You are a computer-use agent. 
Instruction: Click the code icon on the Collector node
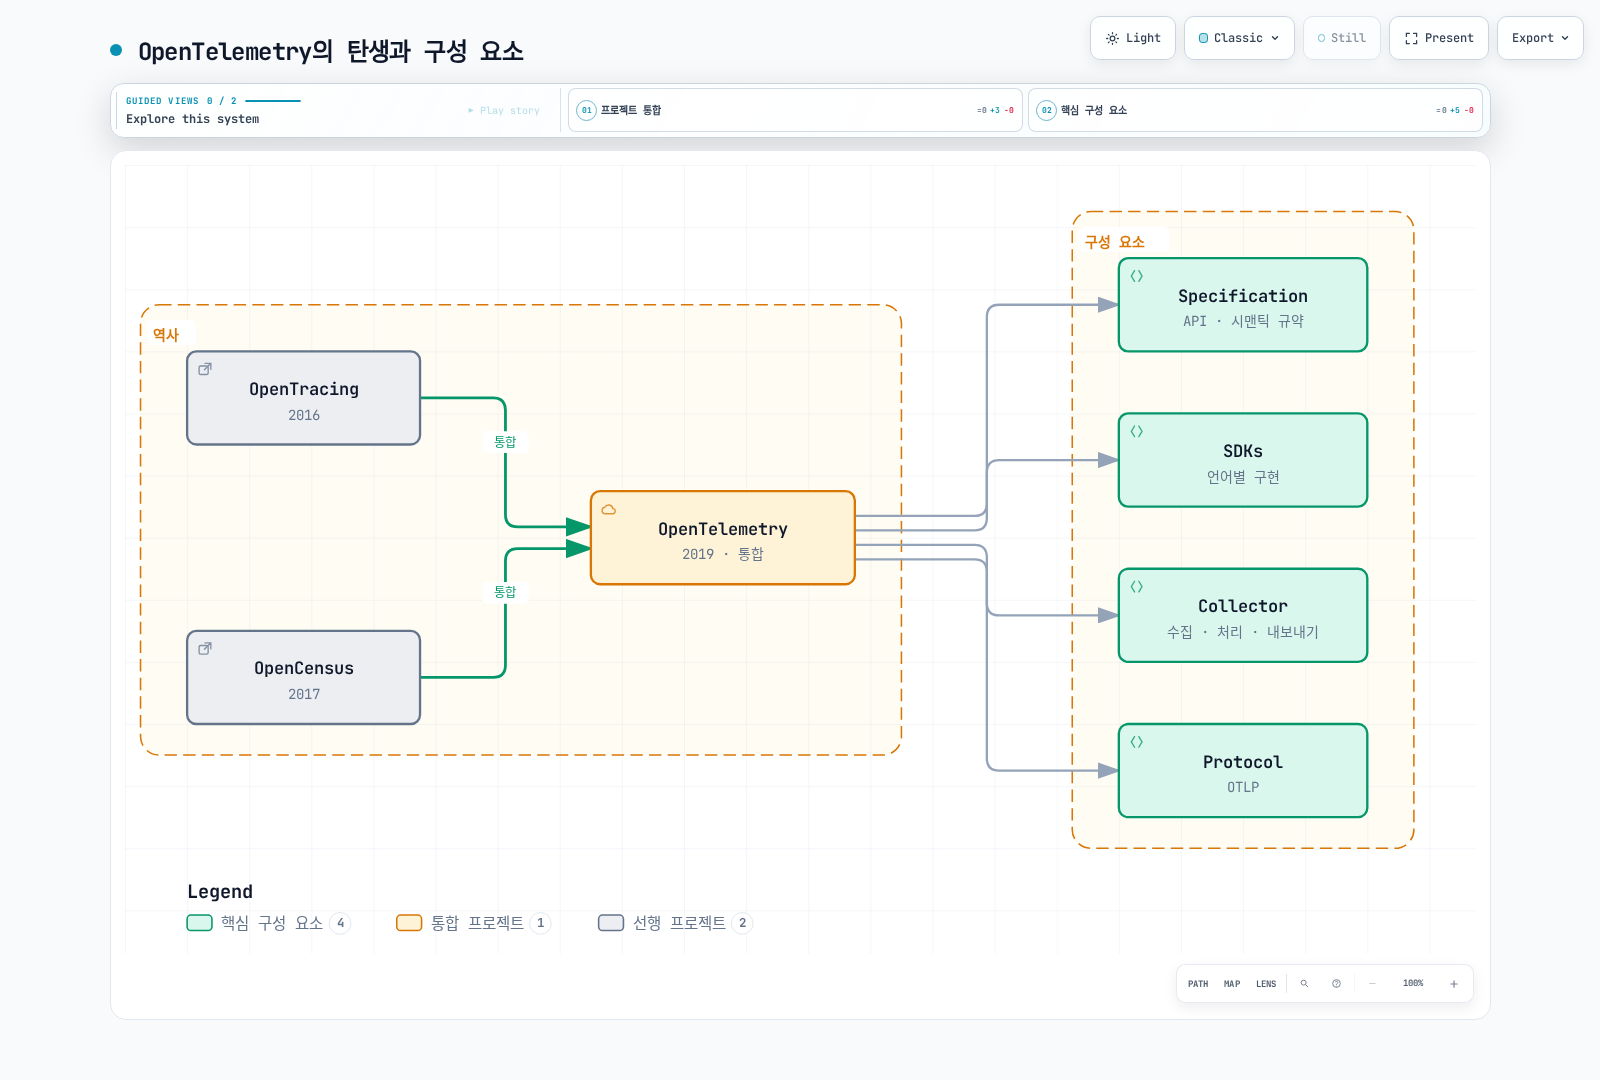tap(1136, 587)
